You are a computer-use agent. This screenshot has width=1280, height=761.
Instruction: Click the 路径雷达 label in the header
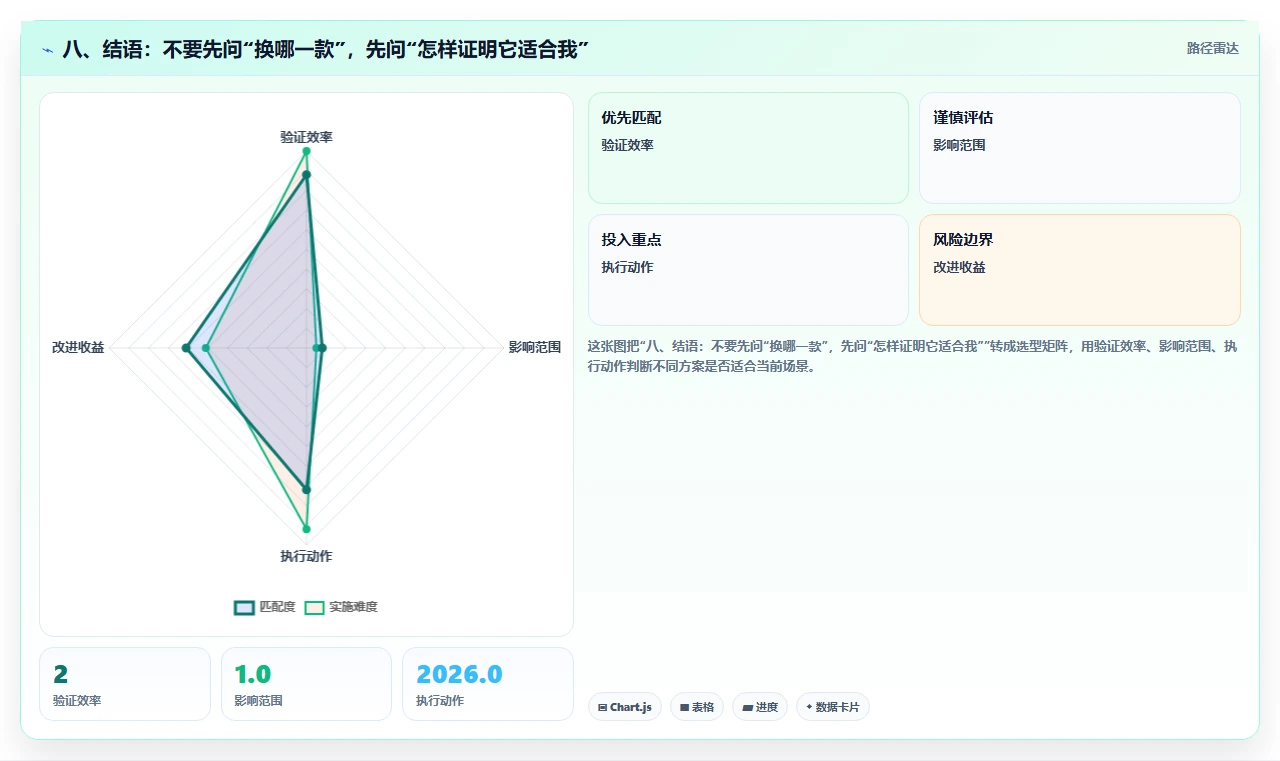pyautogui.click(x=1212, y=48)
